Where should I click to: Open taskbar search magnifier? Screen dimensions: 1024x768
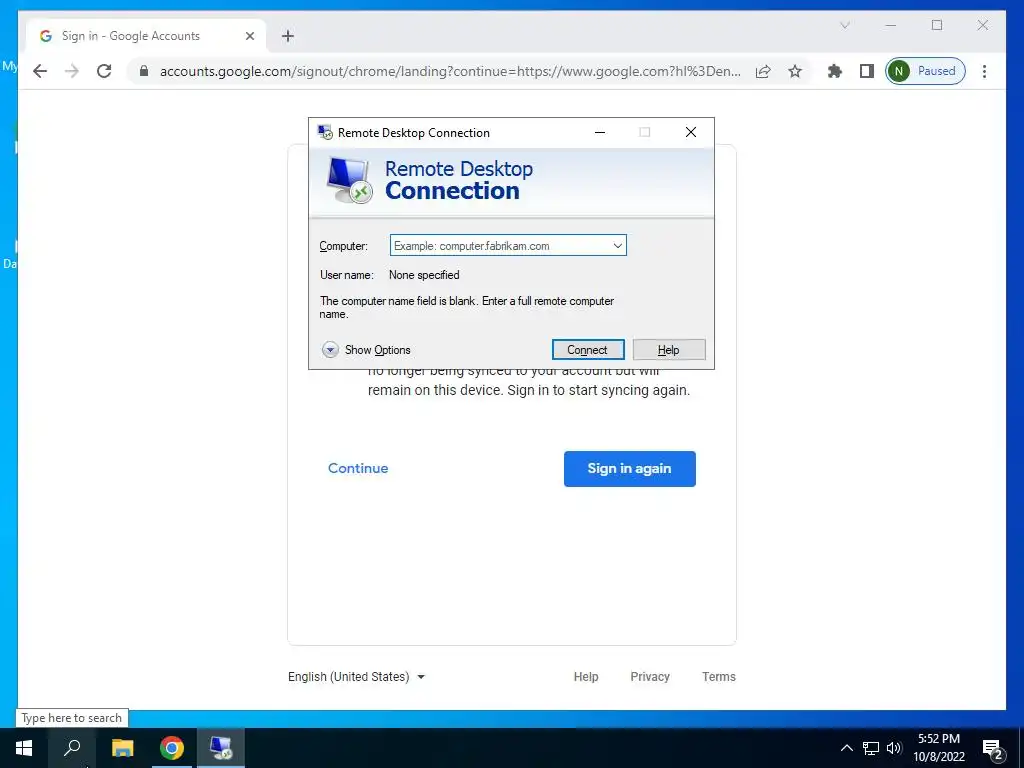pos(72,748)
